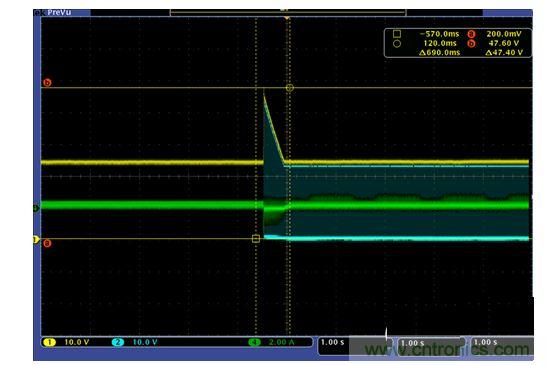Select horizontal cursor 'a' label at left
The width and height of the screenshot is (549, 365).
point(47,243)
